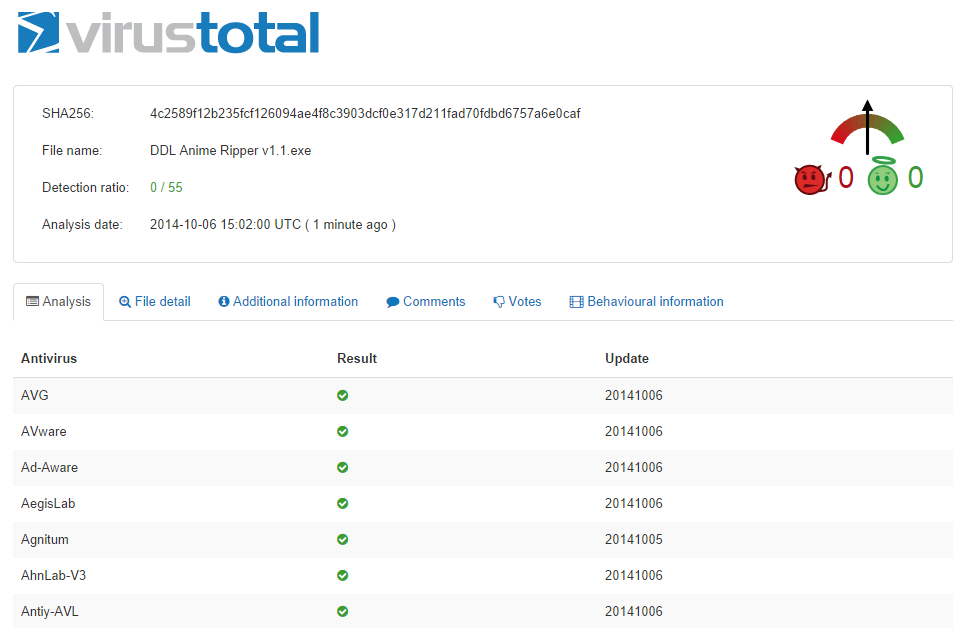
Task: Click the SHA256 hash value
Action: click(x=365, y=114)
